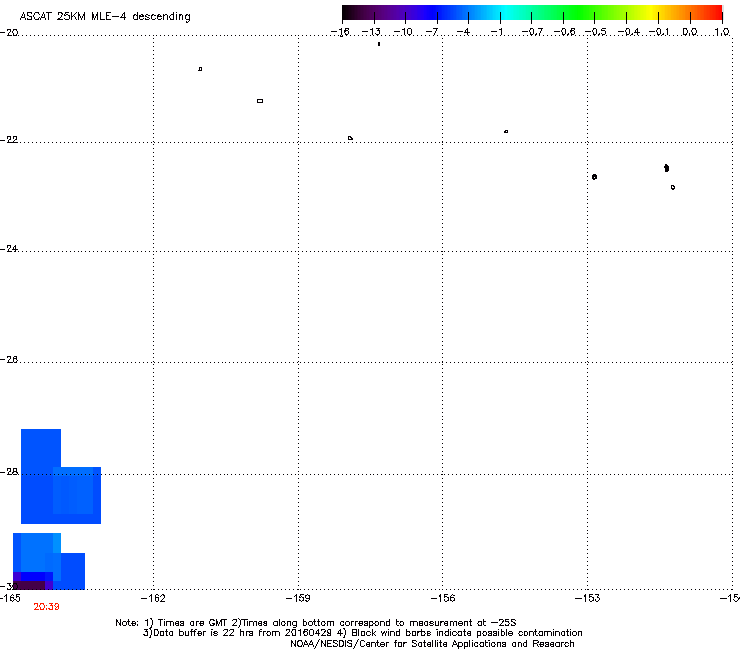Click the color bar label -0.4
This screenshot has height=650, width=740.
click(628, 32)
